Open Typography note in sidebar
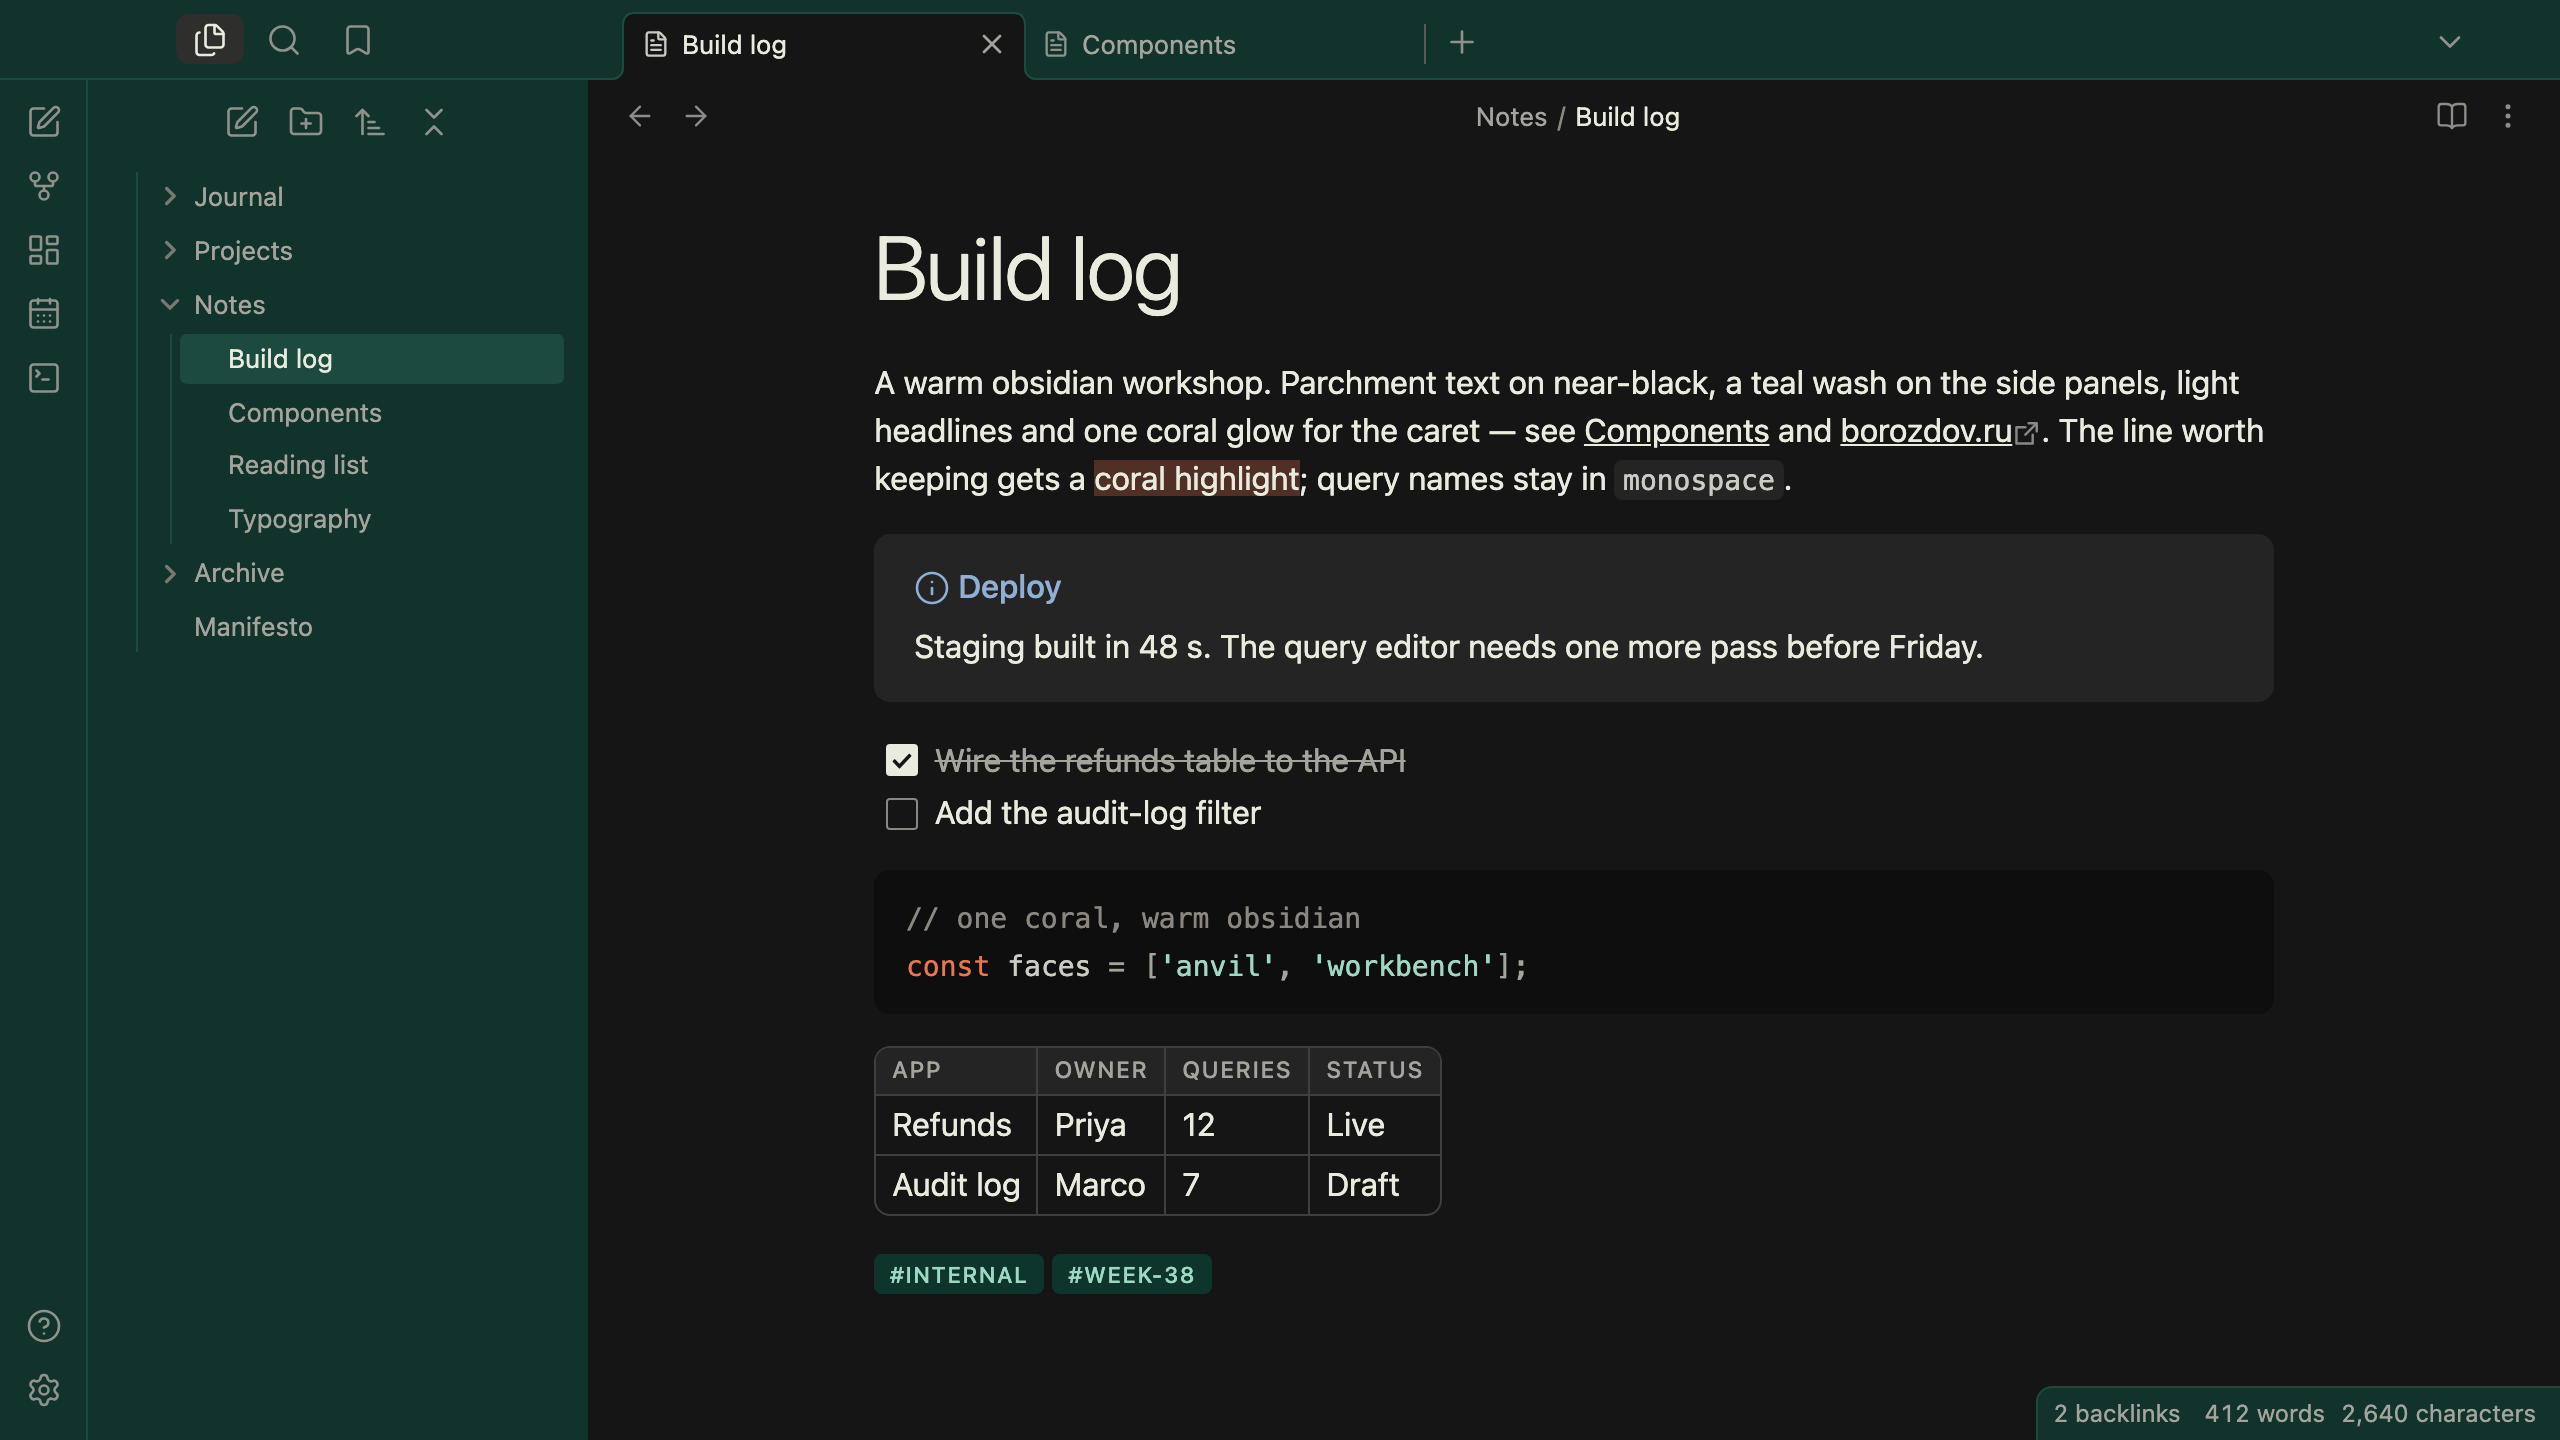 (372, 519)
